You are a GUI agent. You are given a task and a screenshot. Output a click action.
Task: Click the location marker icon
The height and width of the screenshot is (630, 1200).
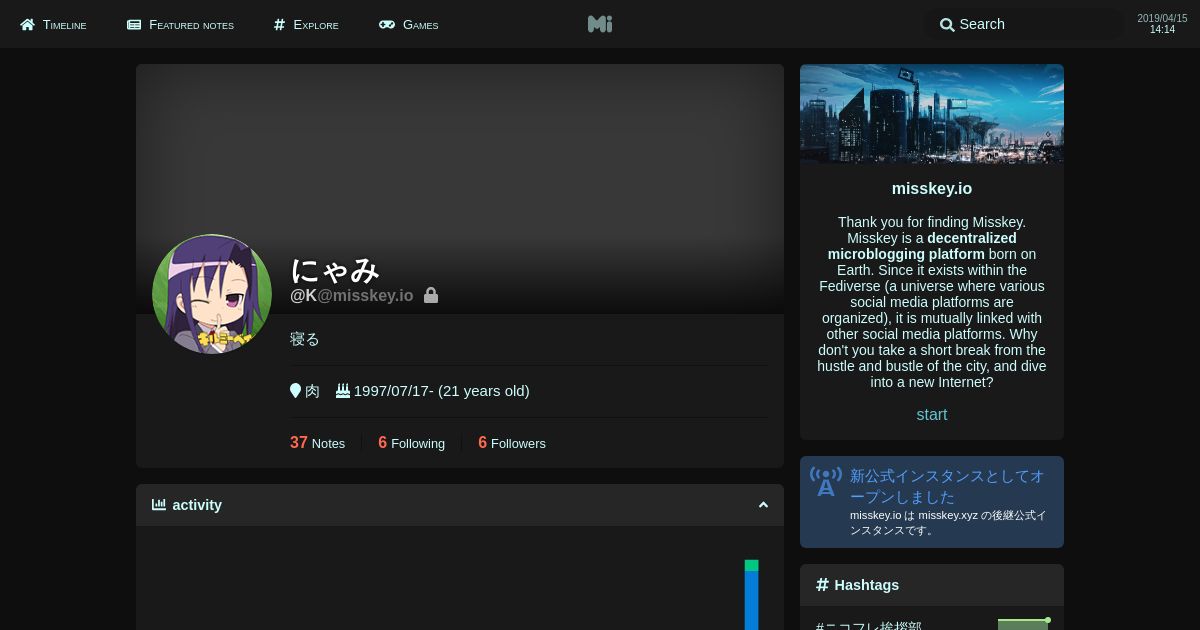pos(296,390)
